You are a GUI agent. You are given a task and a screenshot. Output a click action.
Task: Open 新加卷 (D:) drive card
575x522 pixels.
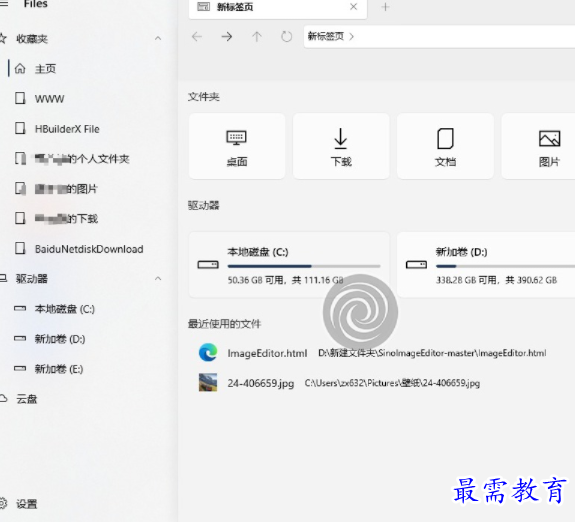tap(486, 265)
